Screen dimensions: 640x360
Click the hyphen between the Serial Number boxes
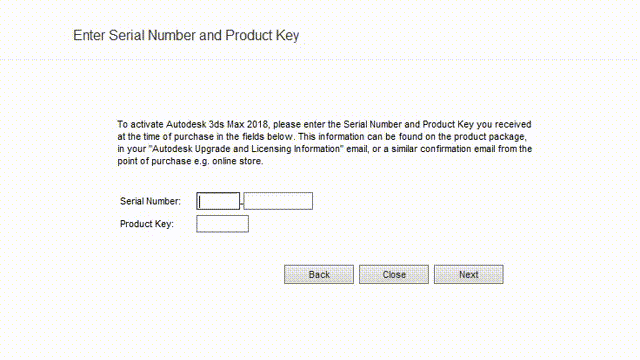click(242, 202)
